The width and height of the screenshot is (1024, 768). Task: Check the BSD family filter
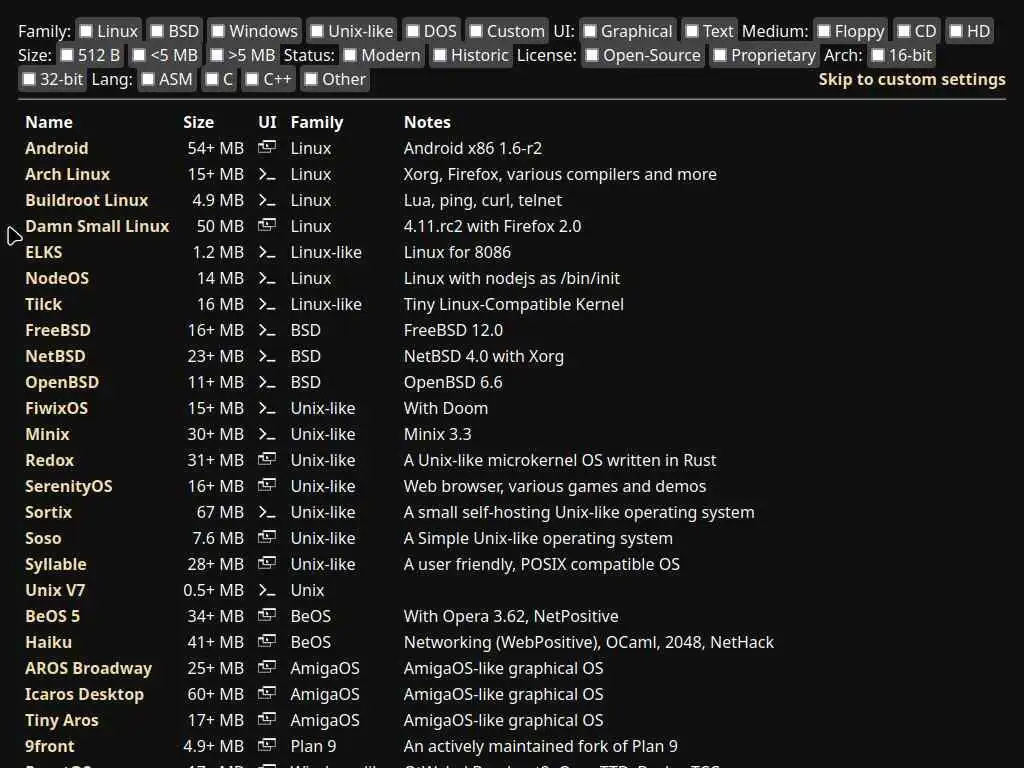(x=157, y=31)
